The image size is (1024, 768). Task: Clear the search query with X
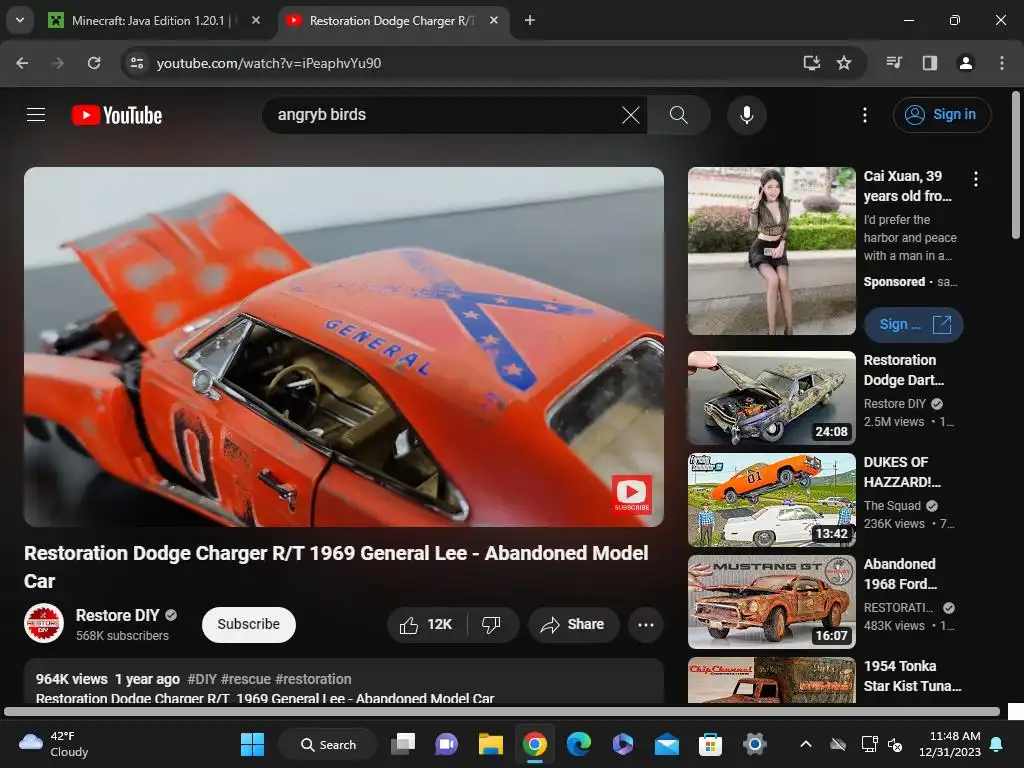point(631,115)
